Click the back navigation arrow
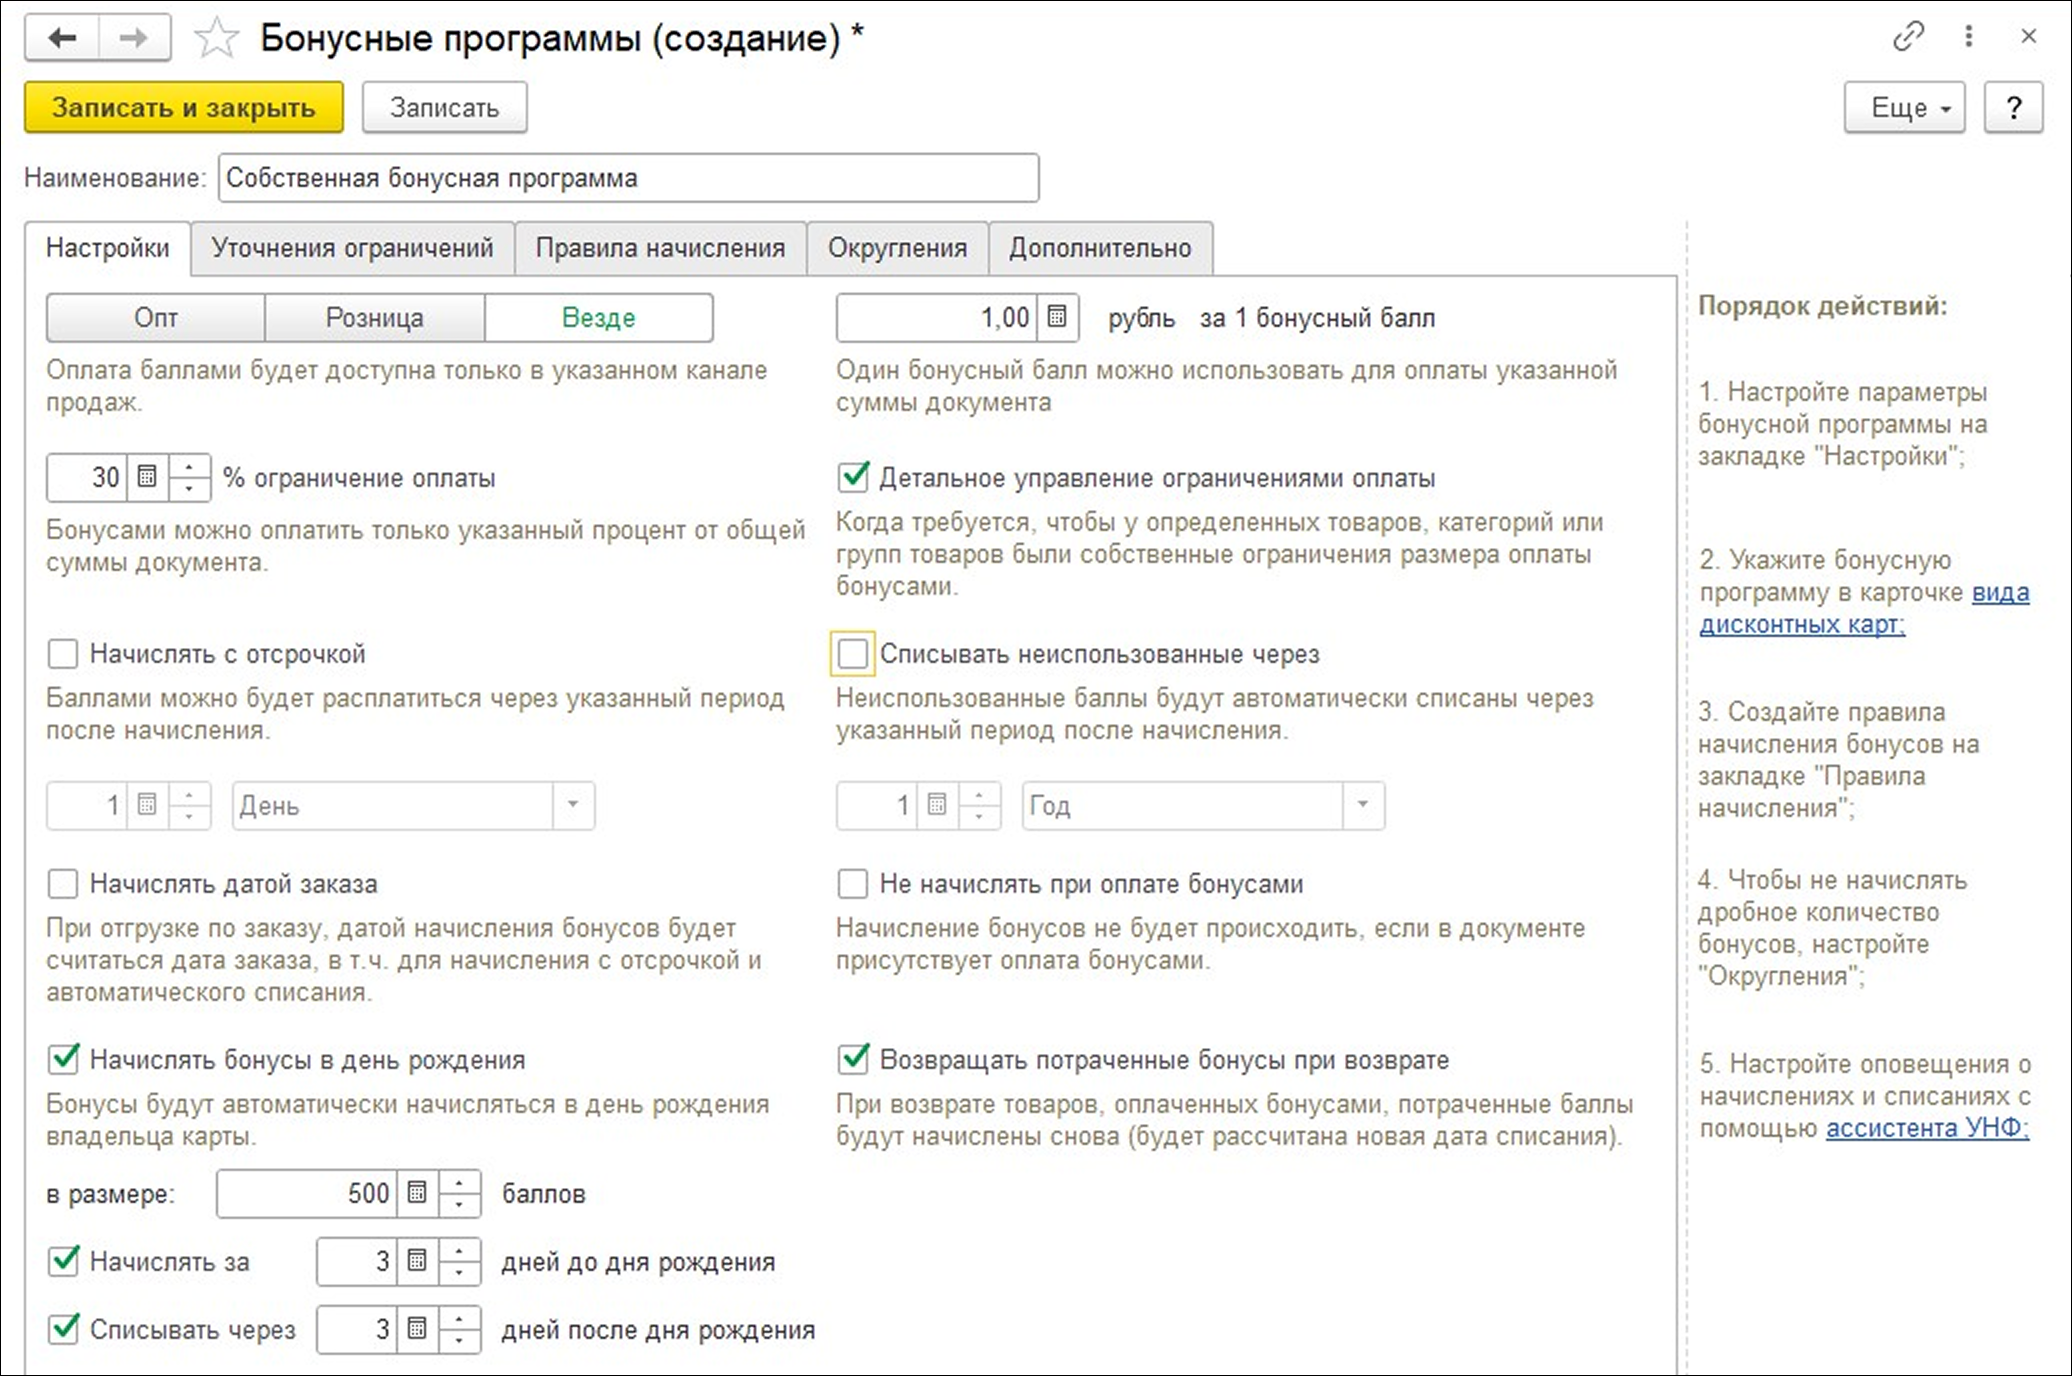2072x1376 pixels. pyautogui.click(x=62, y=38)
